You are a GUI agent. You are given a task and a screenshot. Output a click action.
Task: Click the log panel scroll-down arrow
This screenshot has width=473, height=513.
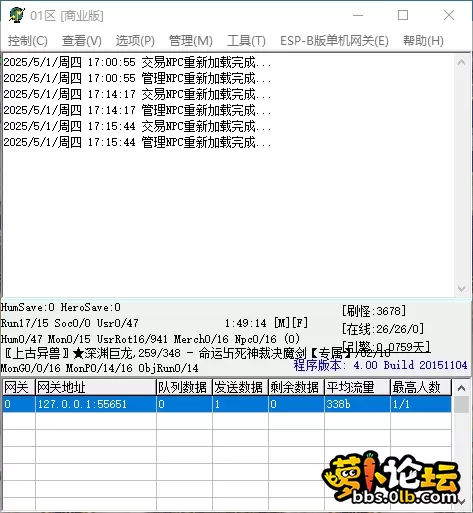pos(462,289)
